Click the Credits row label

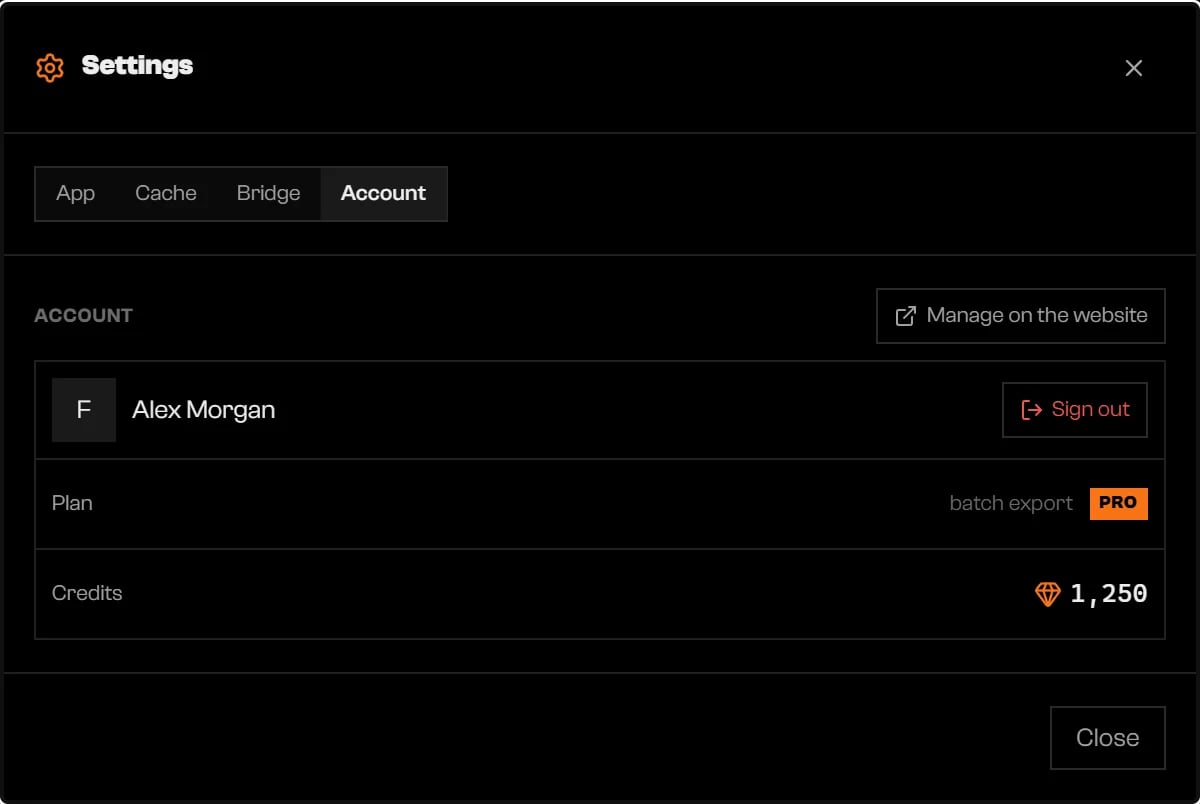tap(87, 594)
